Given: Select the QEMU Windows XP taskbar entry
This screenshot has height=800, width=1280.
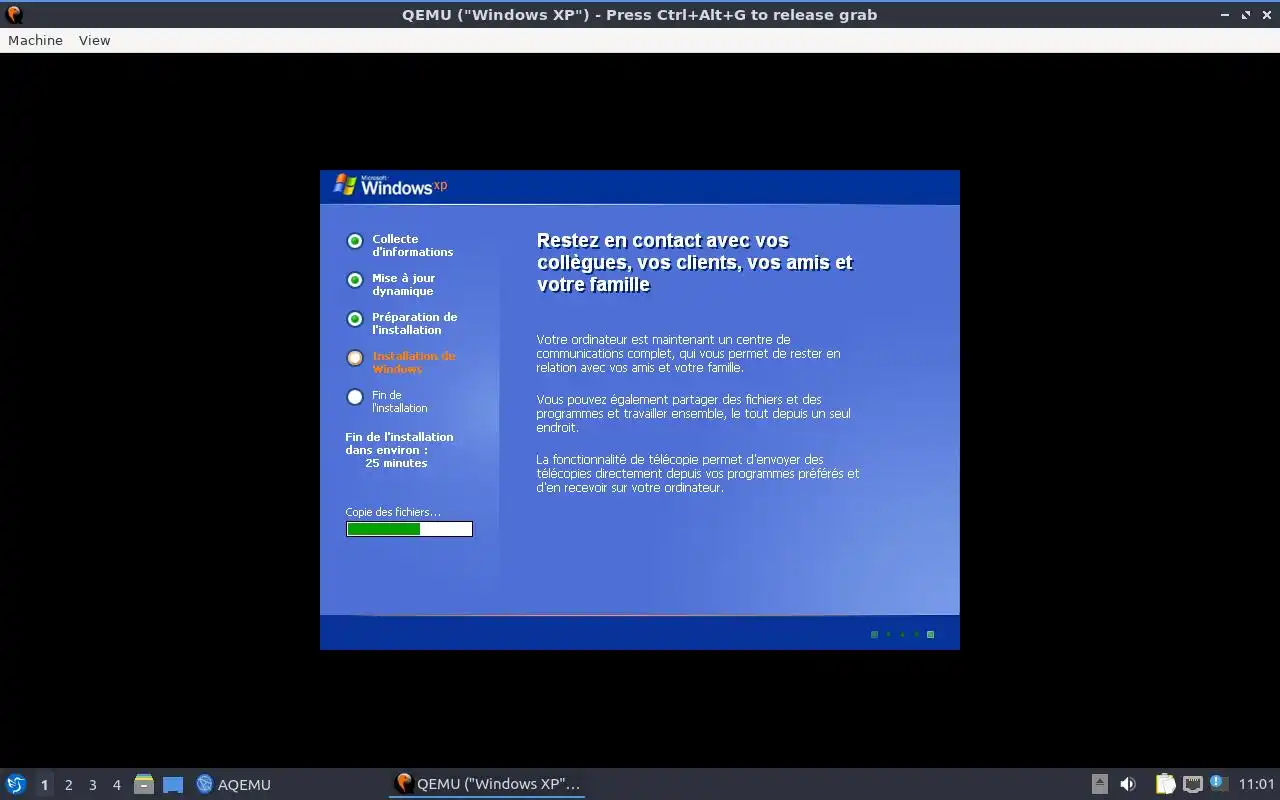Looking at the screenshot, I should point(487,784).
